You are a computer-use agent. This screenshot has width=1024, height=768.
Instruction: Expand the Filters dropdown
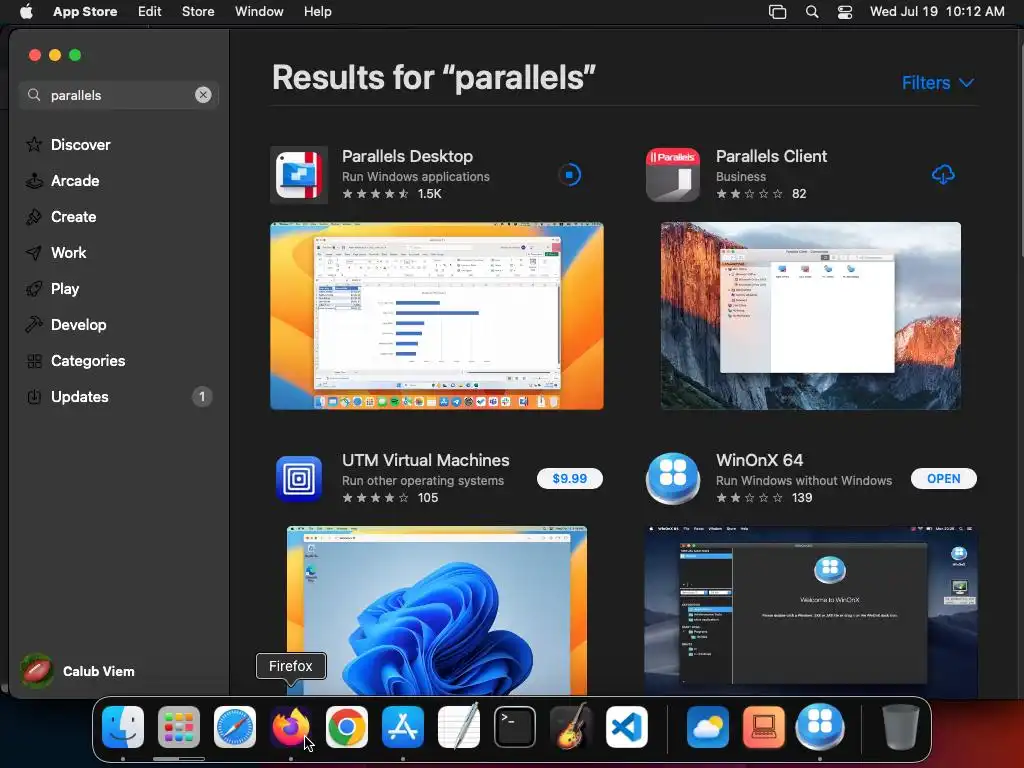[938, 83]
